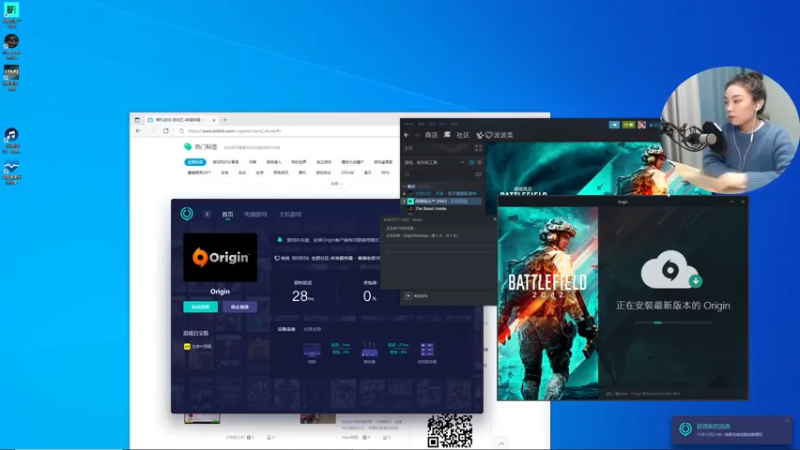Image resolution: width=800 pixels, height=450 pixels.
Task: Click the Steam user avatar thumbnail
Action: 641,124
